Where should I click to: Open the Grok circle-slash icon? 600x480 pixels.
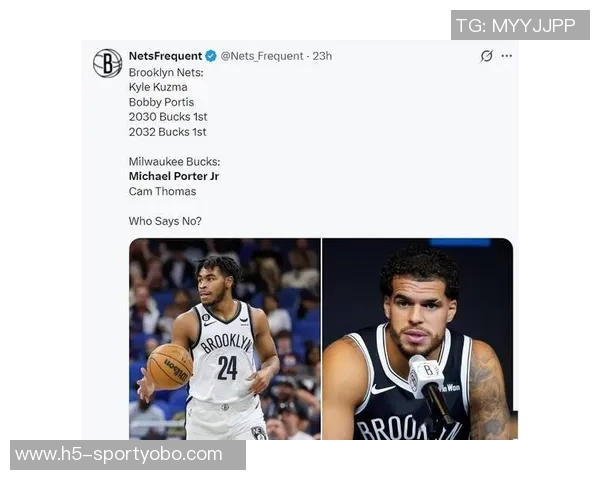486,56
